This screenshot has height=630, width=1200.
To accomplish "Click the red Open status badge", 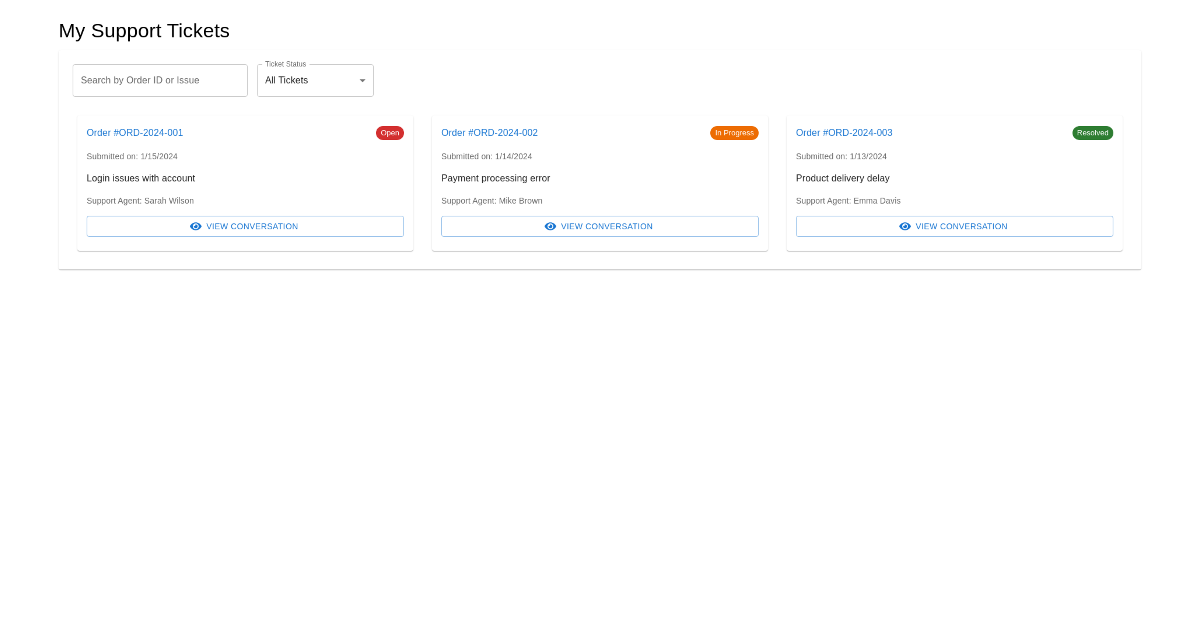I will [390, 132].
